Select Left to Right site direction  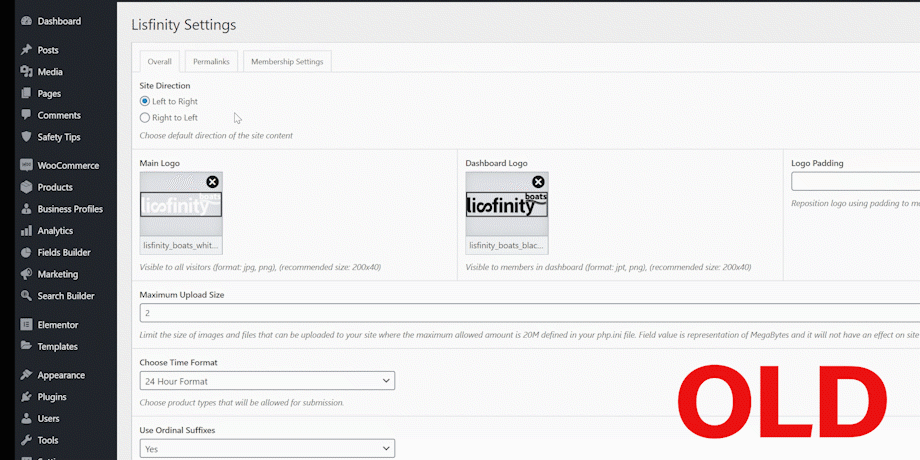tap(145, 102)
